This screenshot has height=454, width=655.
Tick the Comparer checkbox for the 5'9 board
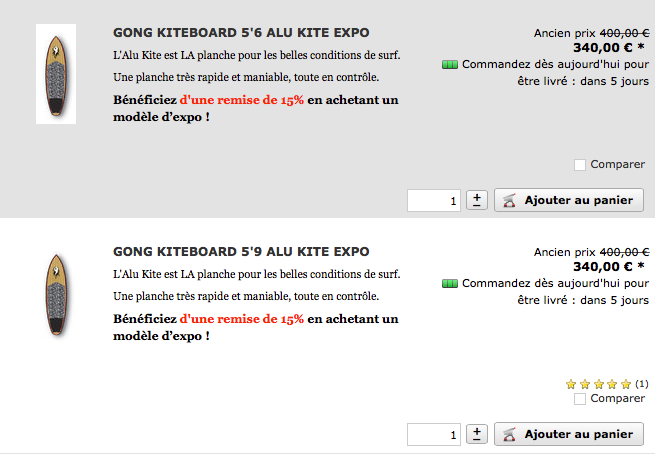tap(580, 399)
